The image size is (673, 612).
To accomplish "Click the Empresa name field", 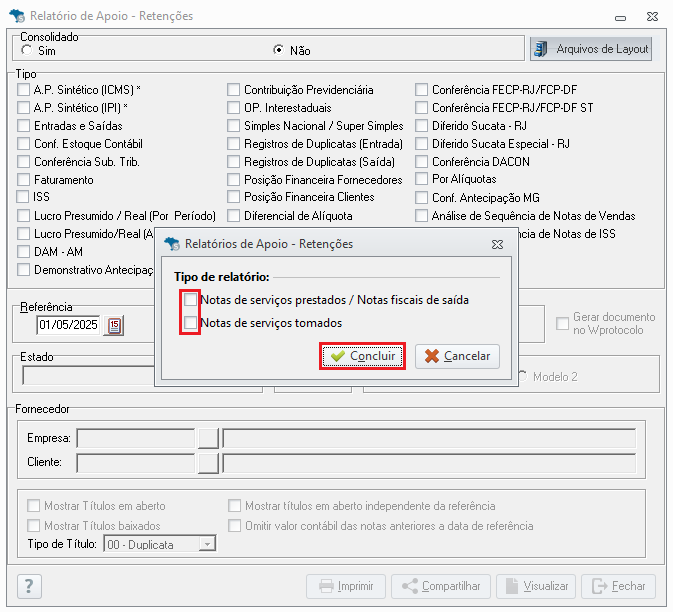I will click(x=429, y=438).
